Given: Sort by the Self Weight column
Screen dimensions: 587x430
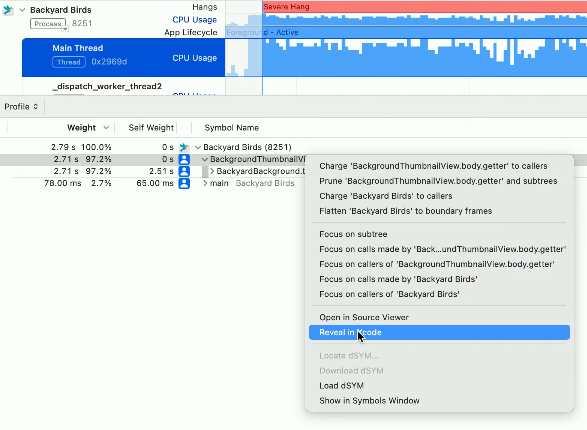Looking at the screenshot, I should pyautogui.click(x=151, y=128).
